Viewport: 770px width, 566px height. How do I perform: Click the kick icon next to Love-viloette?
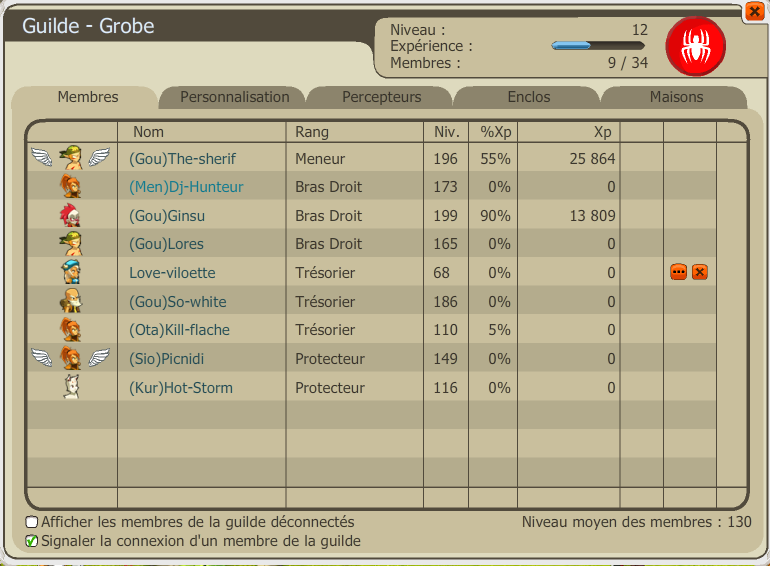[x=700, y=272]
